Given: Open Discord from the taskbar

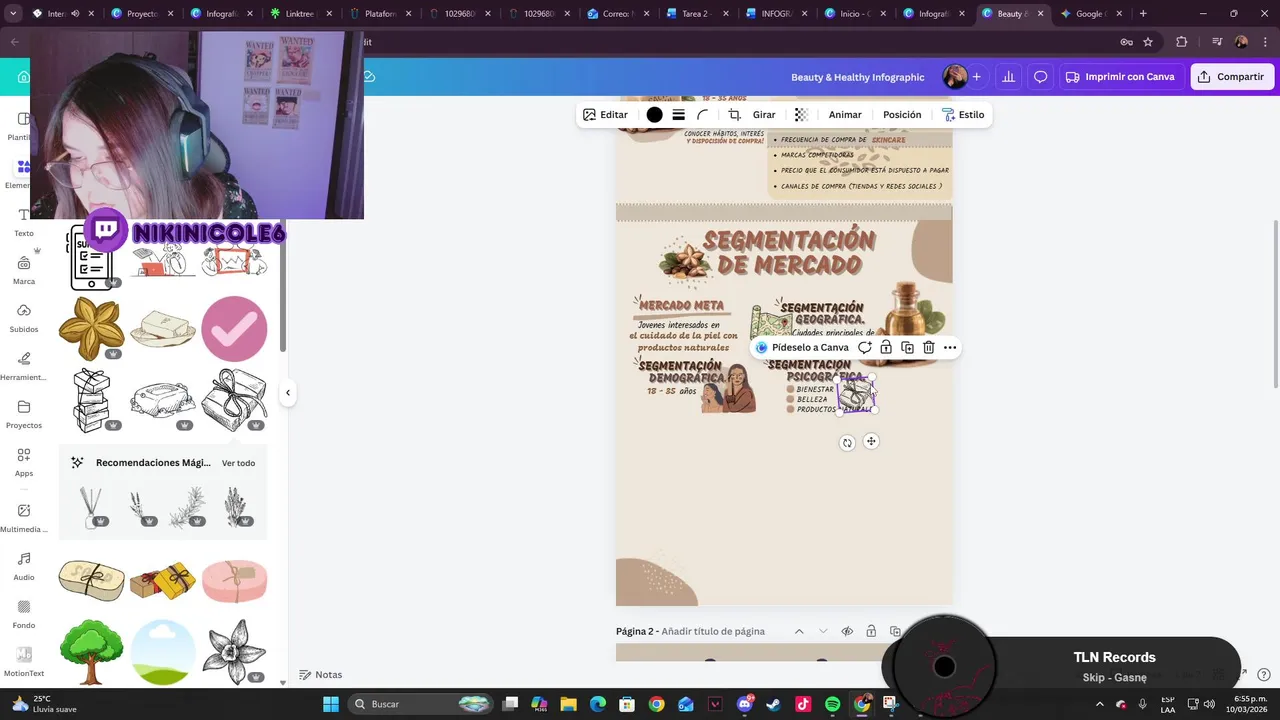Looking at the screenshot, I should (x=744, y=704).
